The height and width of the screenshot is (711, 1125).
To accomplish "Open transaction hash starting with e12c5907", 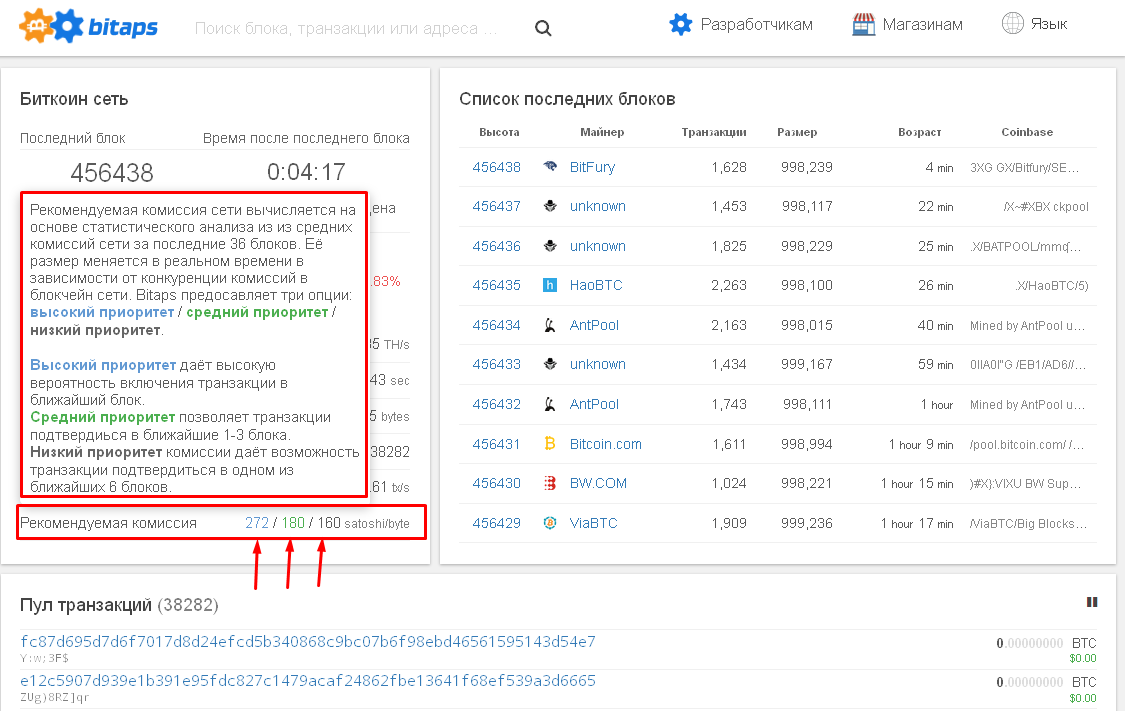I will [307, 681].
